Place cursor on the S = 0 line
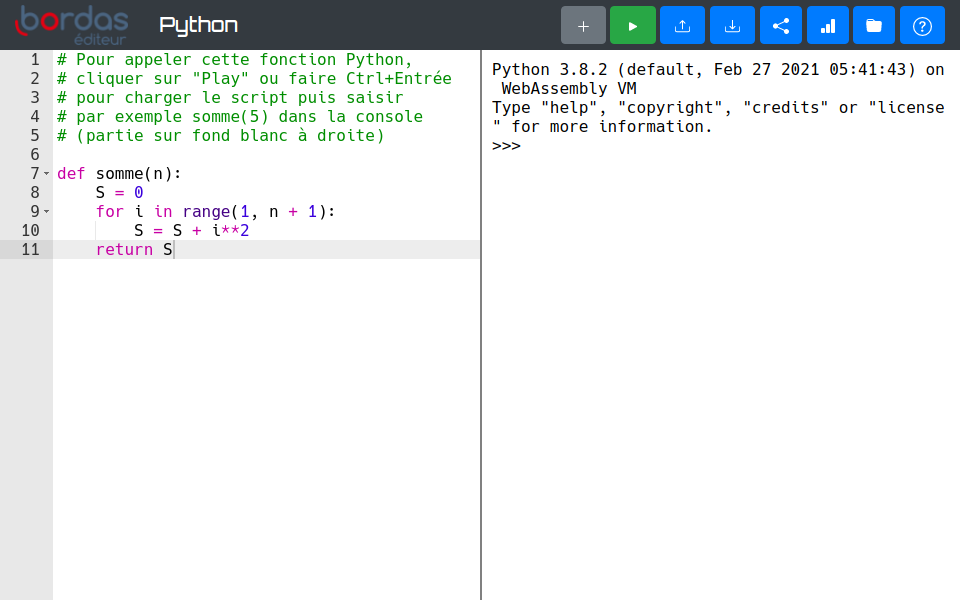Image resolution: width=960 pixels, height=600 pixels. (x=120, y=193)
